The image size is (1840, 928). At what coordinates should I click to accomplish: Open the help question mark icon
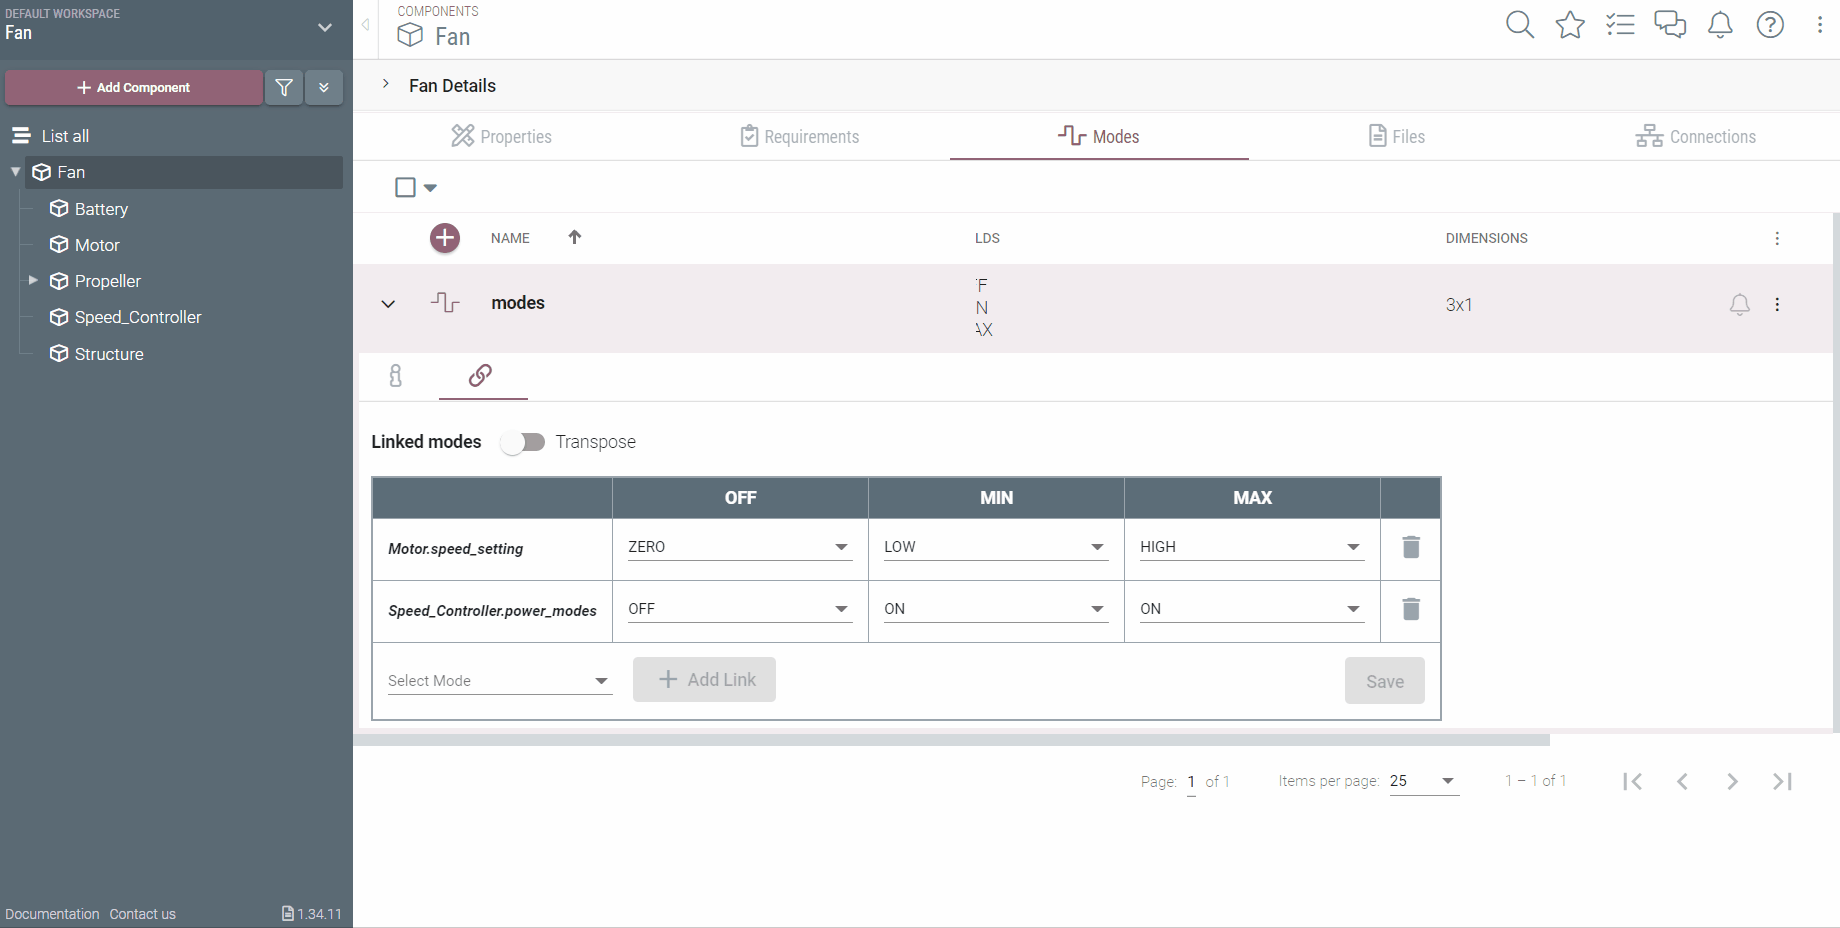point(1770,25)
